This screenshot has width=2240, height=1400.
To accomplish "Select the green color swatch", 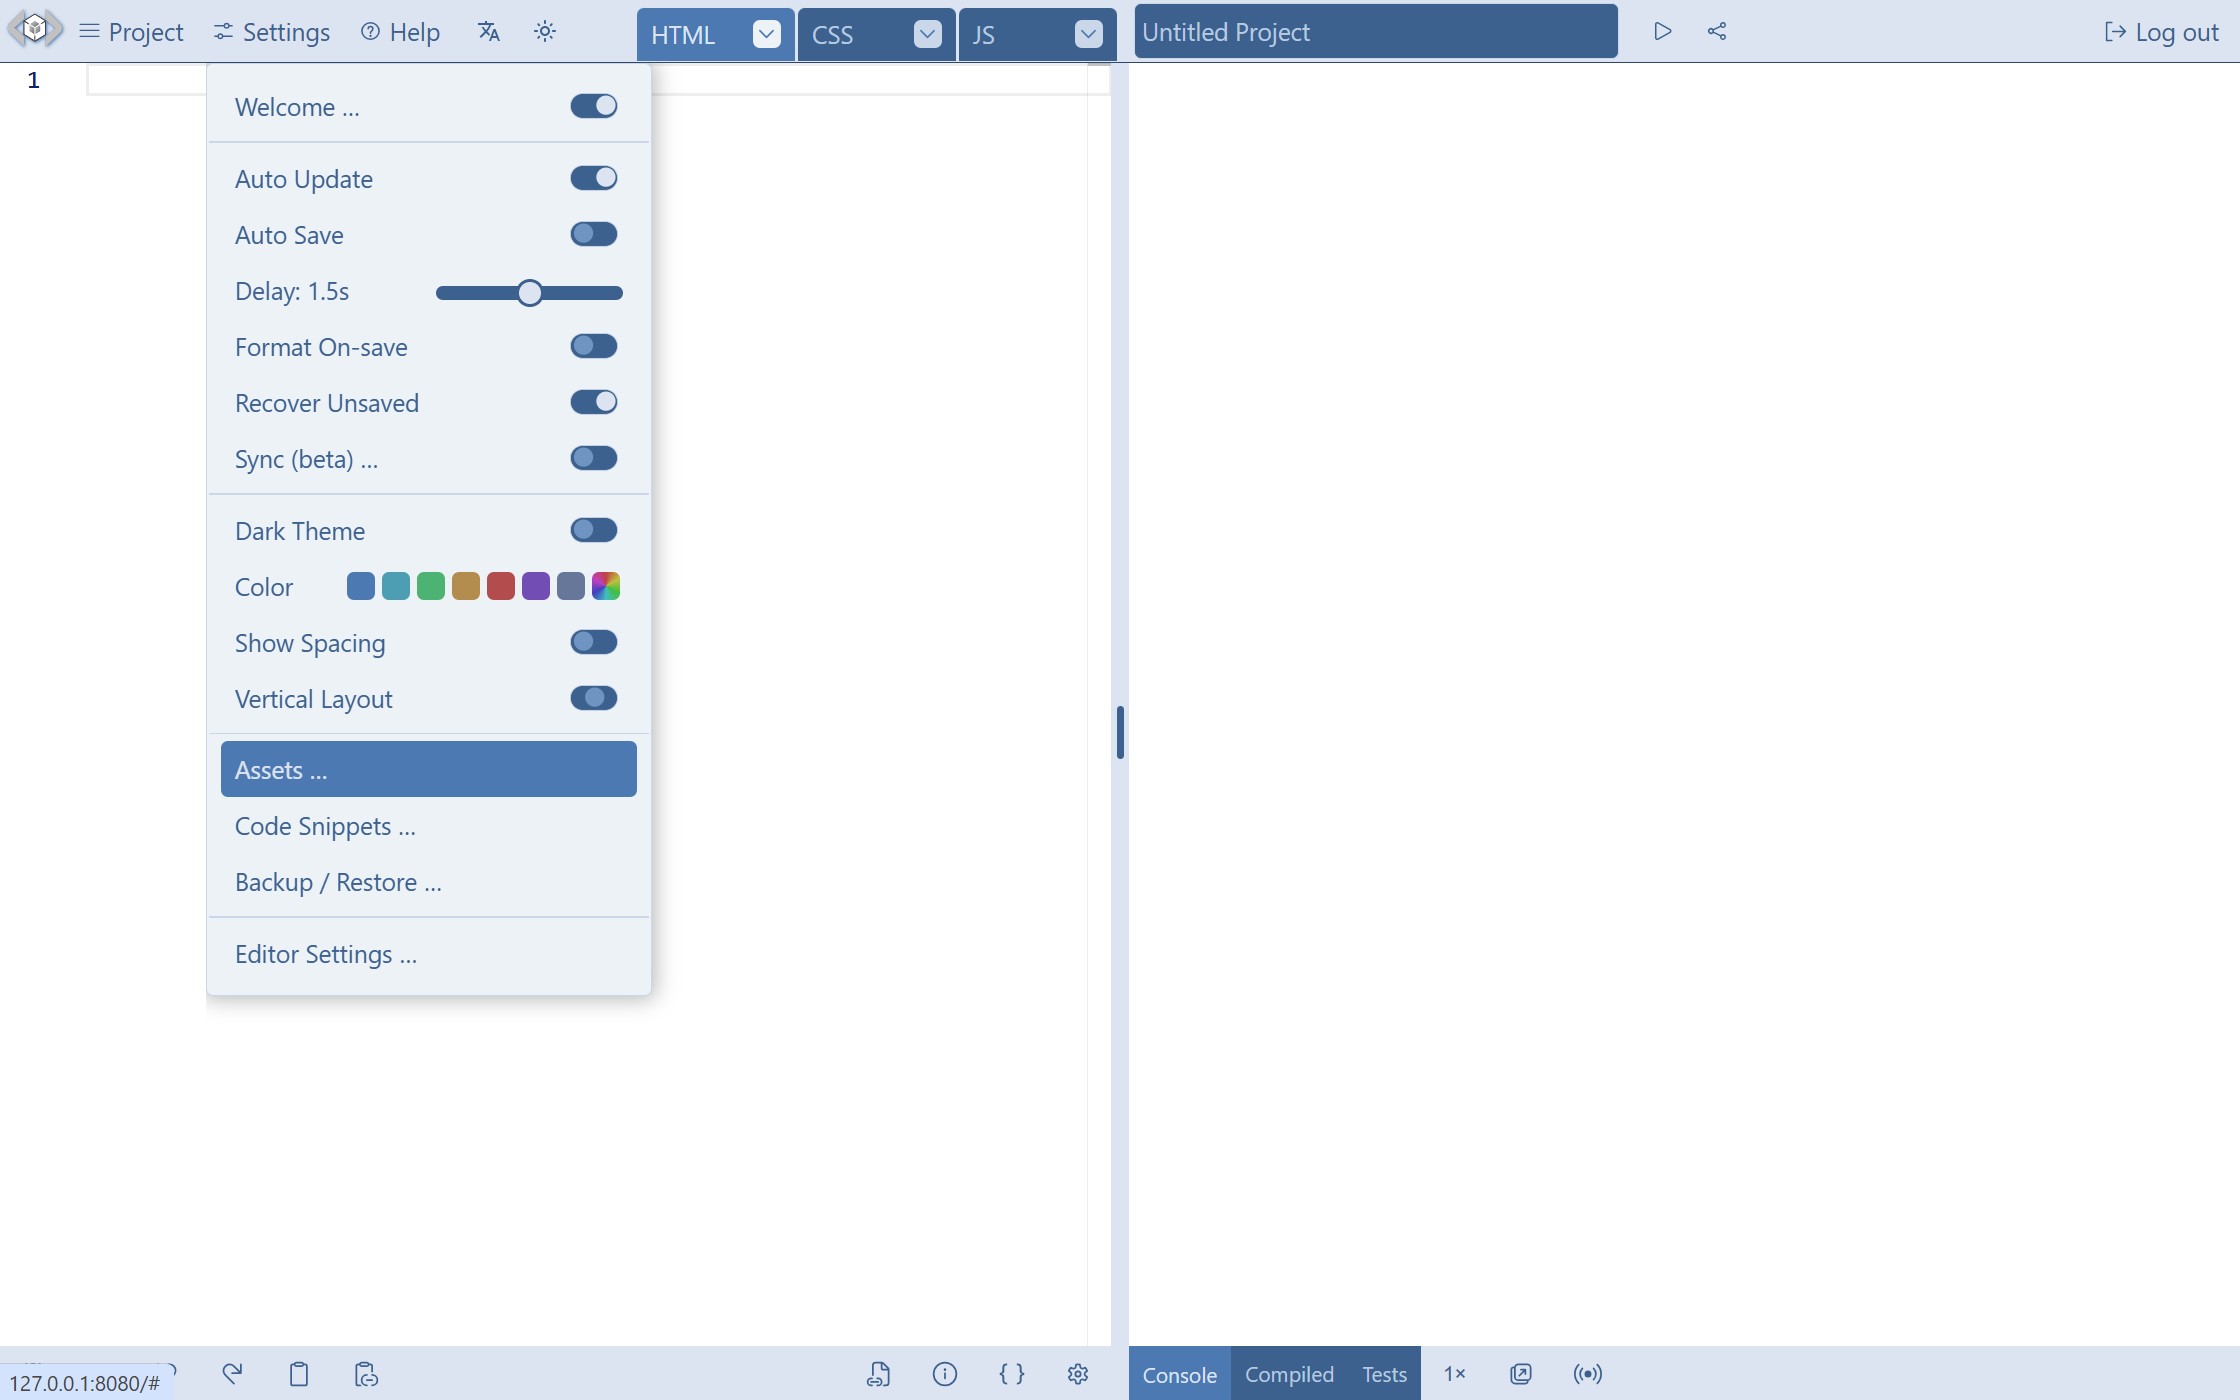I will pos(431,586).
